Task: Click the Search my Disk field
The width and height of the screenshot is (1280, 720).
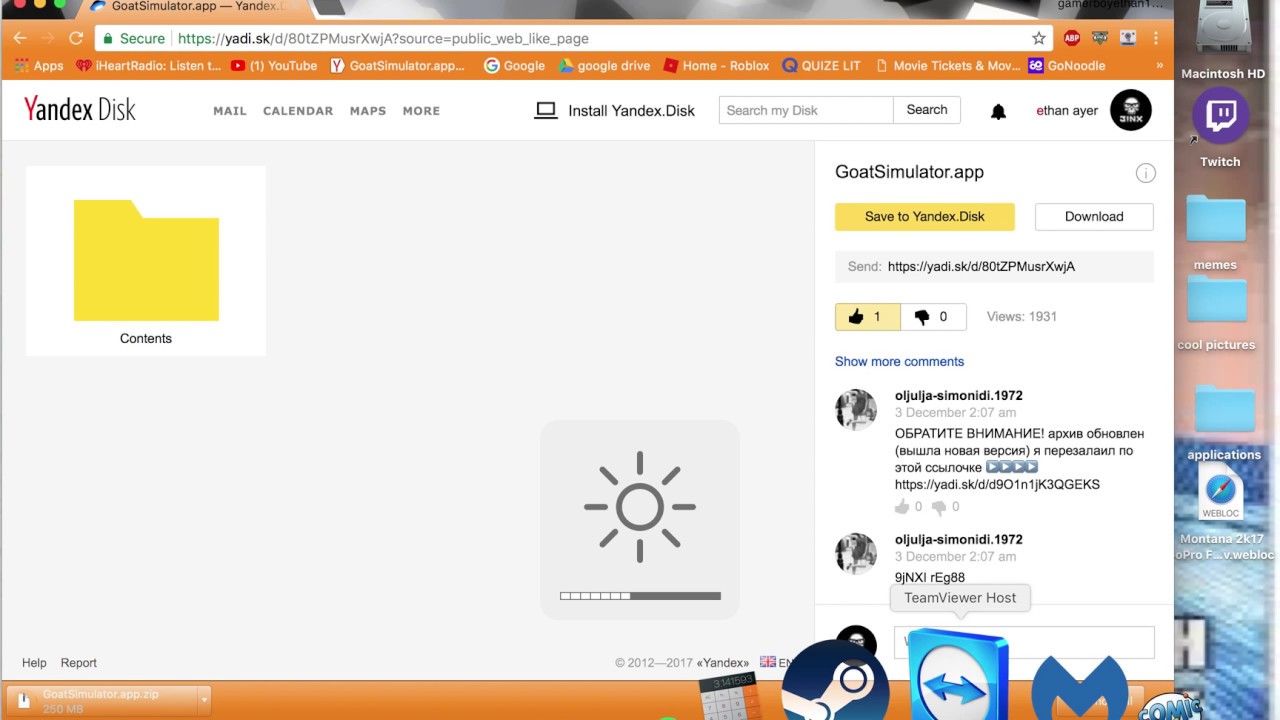Action: pyautogui.click(x=806, y=110)
